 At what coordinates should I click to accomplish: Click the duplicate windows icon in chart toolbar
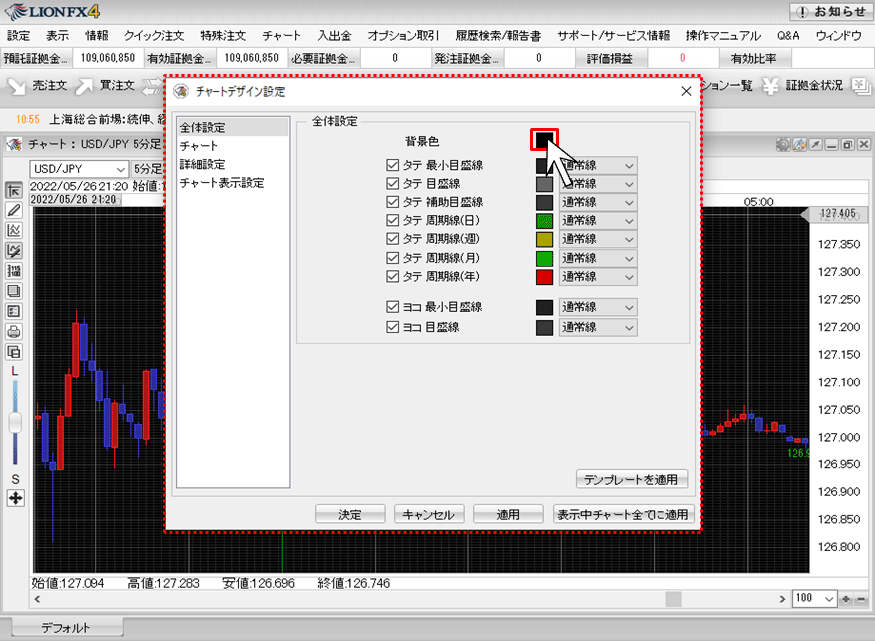(14, 352)
